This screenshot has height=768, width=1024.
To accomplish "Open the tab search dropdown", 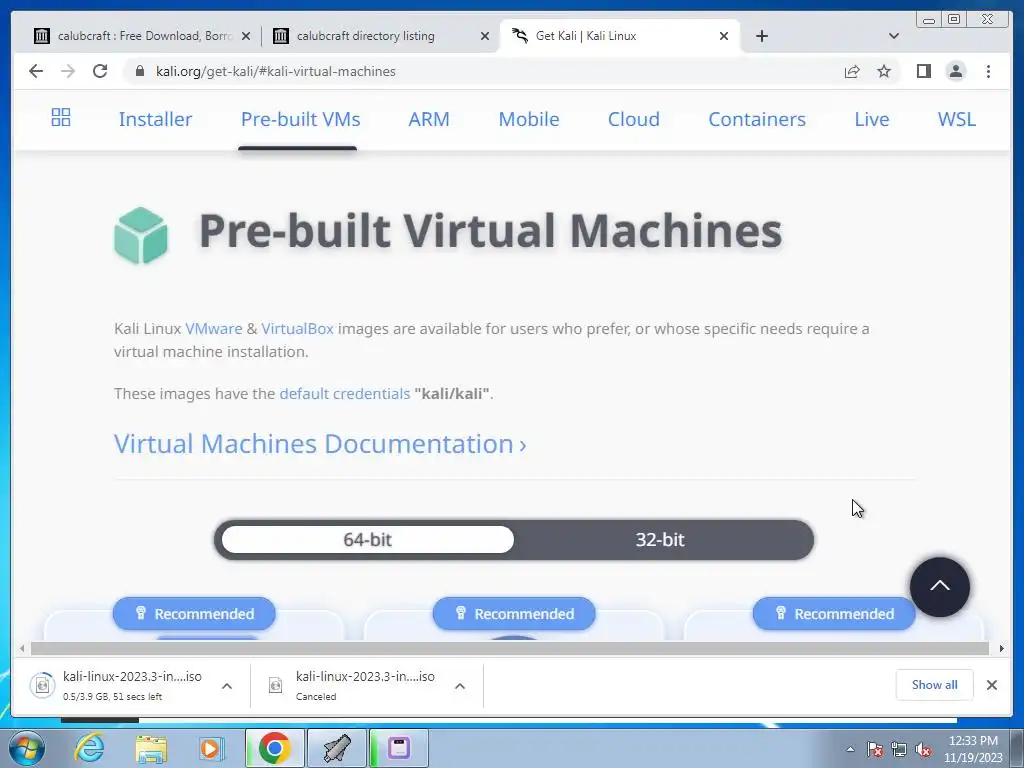I will click(x=894, y=36).
